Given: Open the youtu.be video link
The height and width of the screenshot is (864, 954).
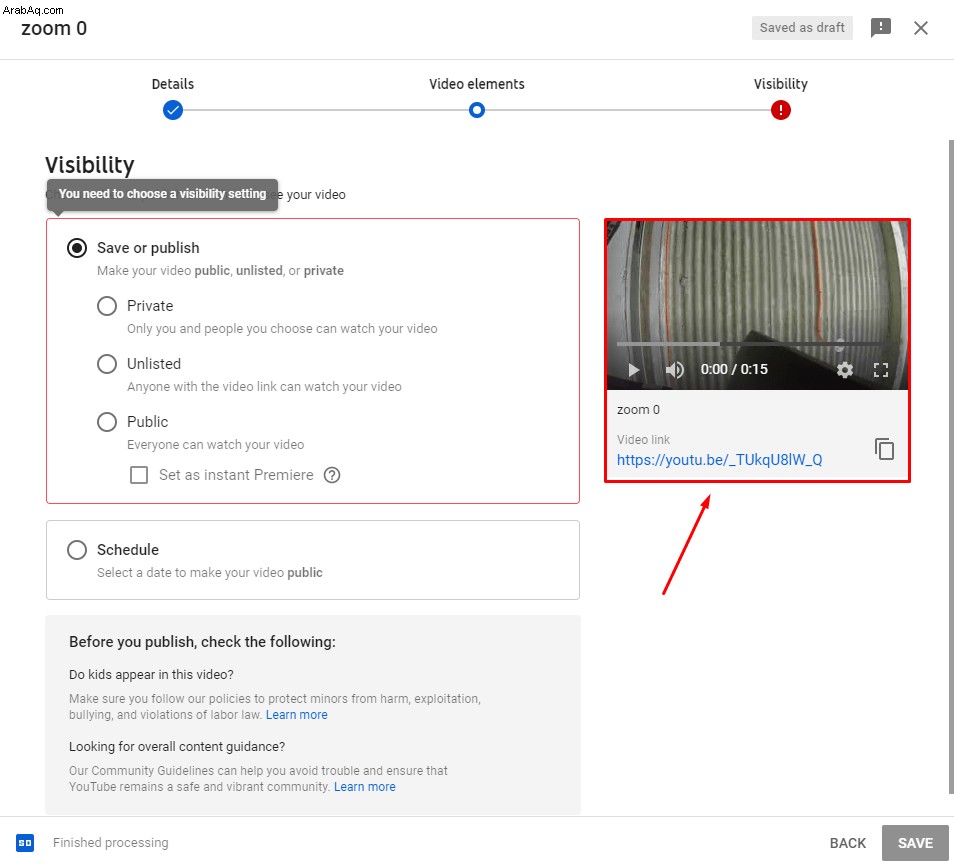Looking at the screenshot, I should 719,460.
